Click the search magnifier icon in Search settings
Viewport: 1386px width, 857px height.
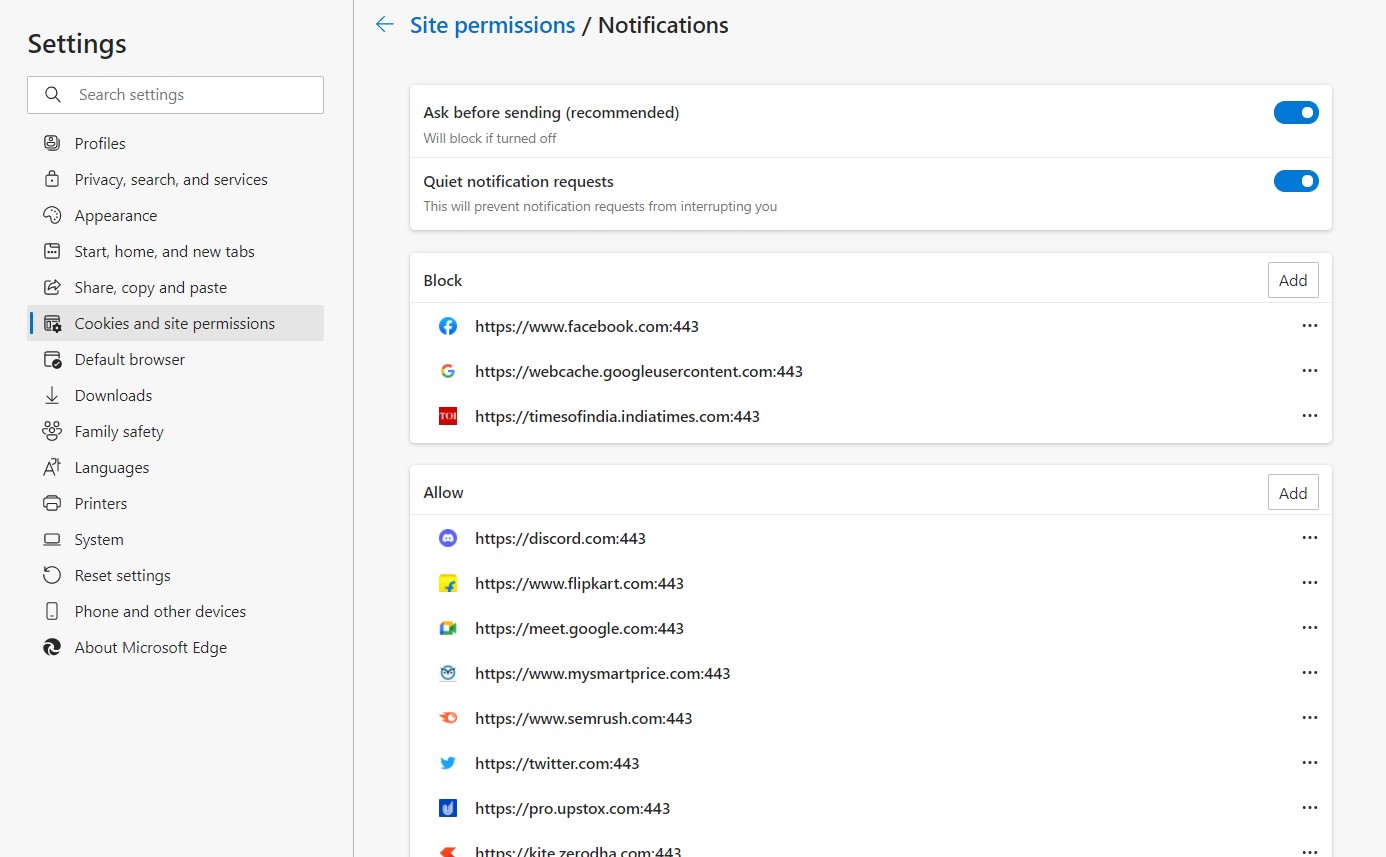pyautogui.click(x=53, y=95)
